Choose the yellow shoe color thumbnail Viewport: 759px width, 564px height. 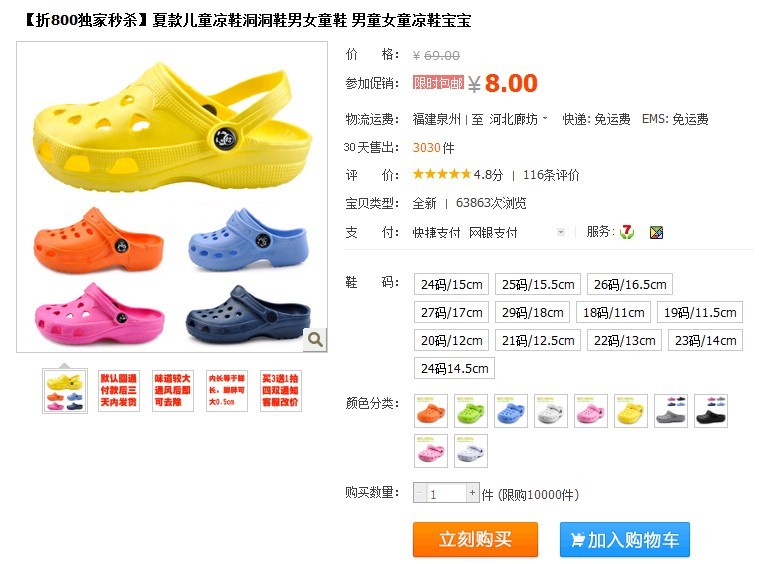[x=631, y=411]
